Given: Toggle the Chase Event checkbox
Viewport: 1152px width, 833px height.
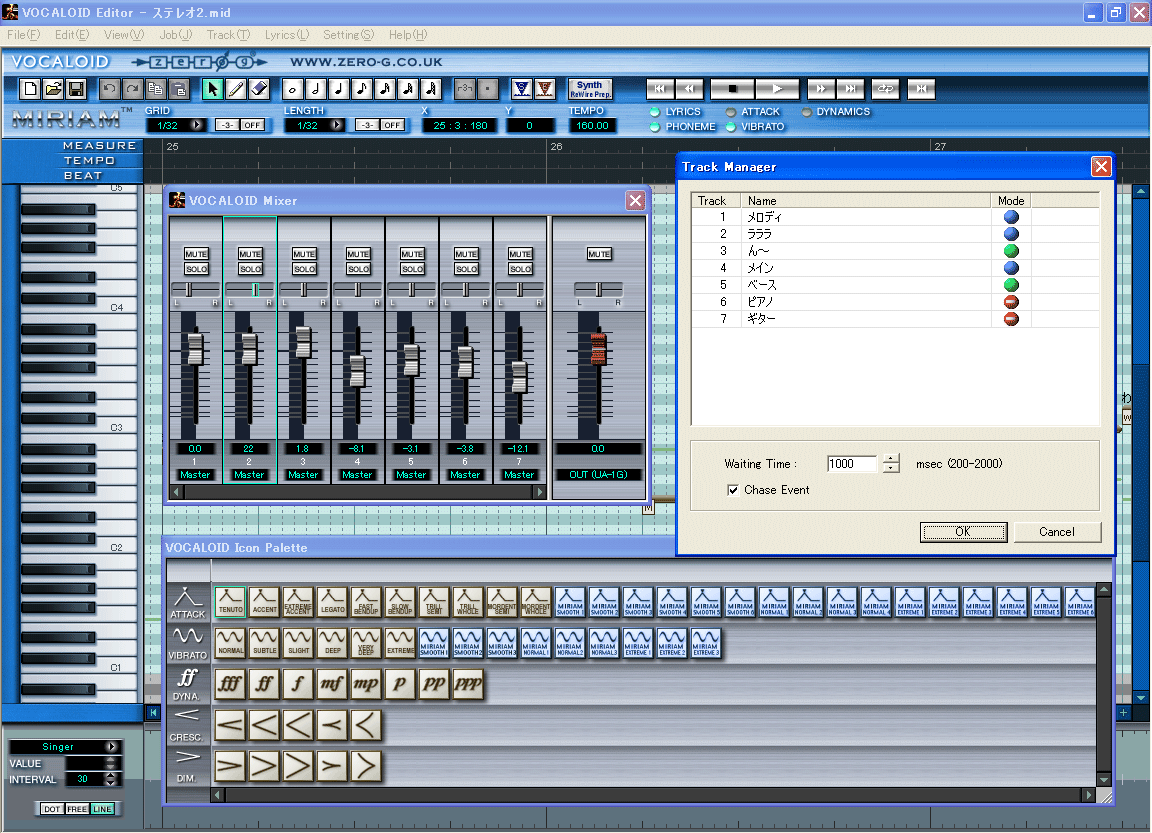Looking at the screenshot, I should (732, 490).
